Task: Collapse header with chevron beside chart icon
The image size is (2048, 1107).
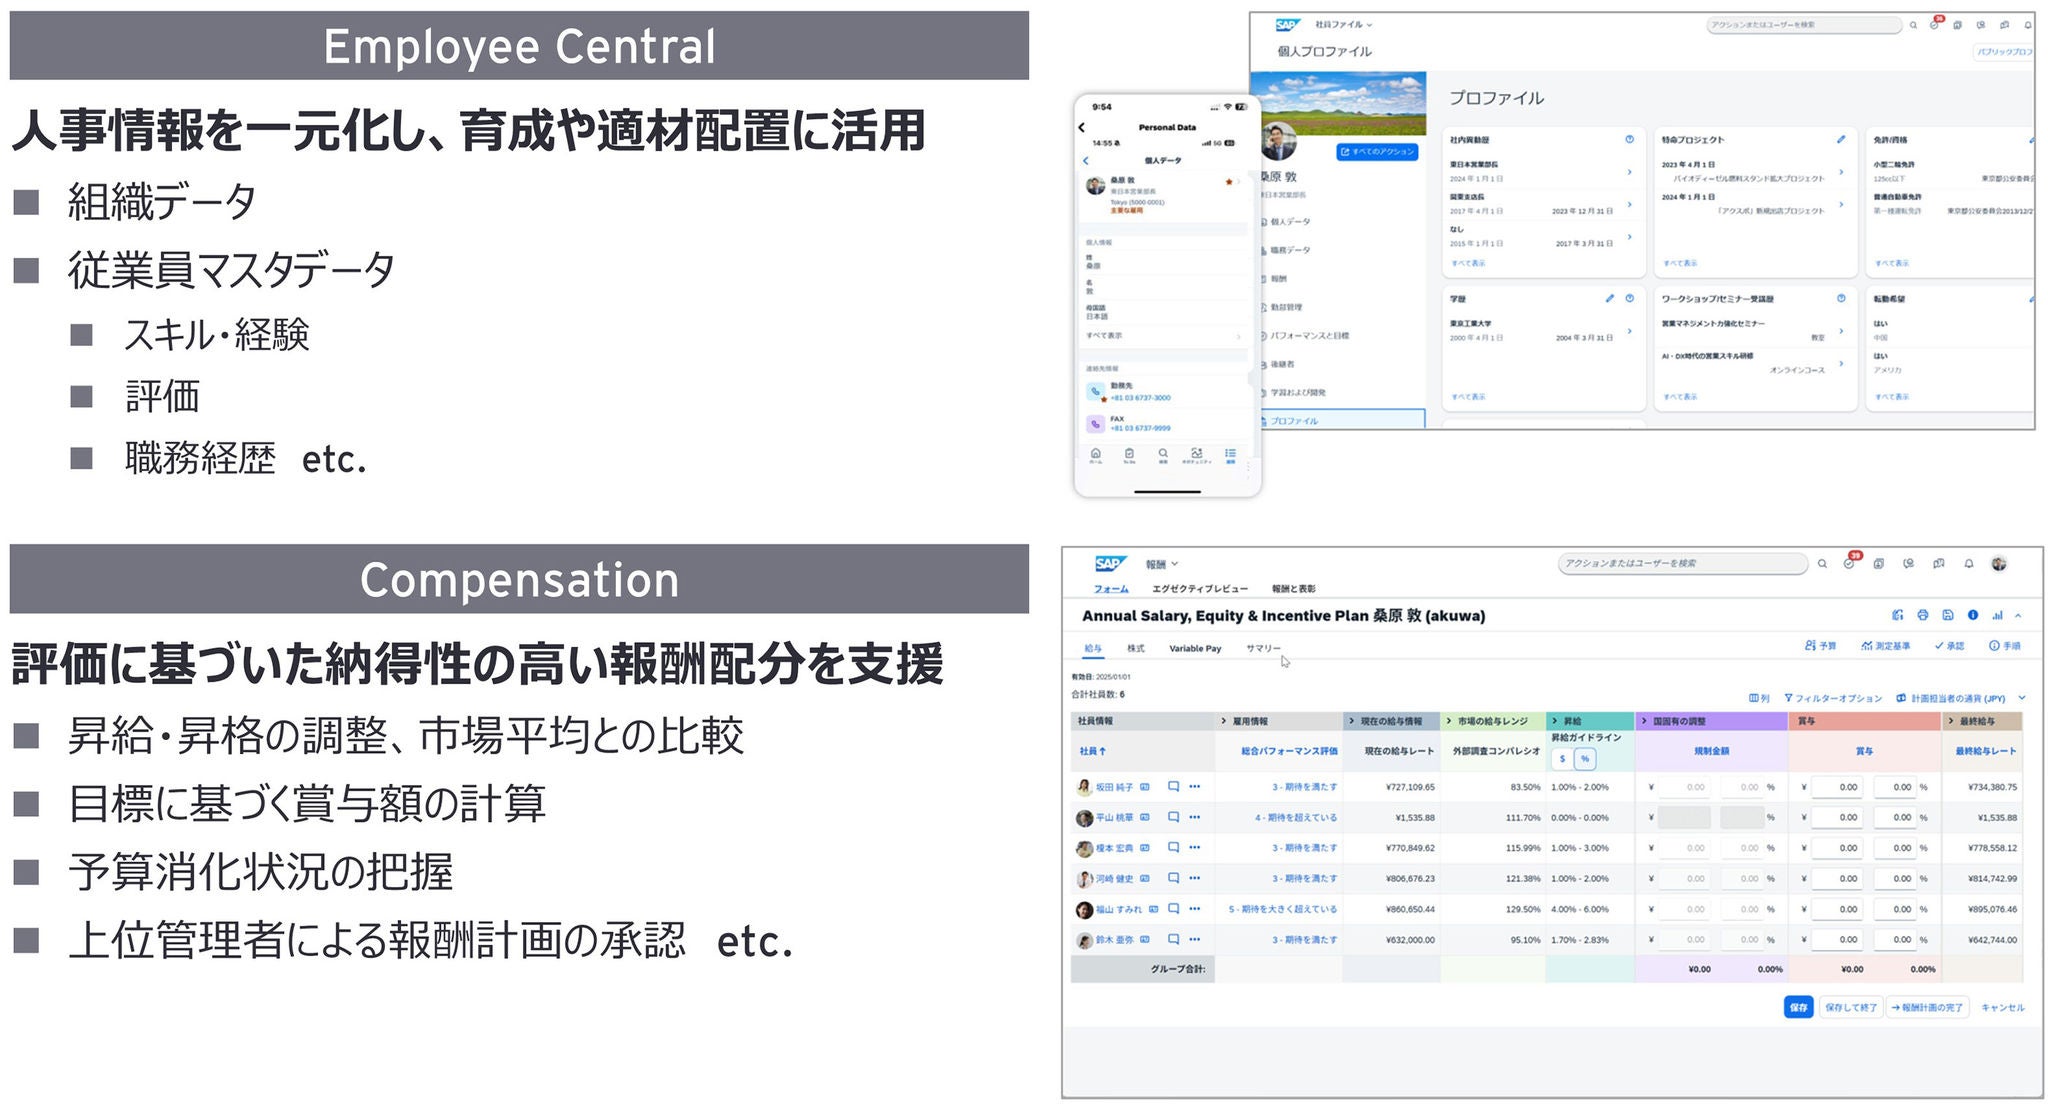Action: tap(2018, 616)
